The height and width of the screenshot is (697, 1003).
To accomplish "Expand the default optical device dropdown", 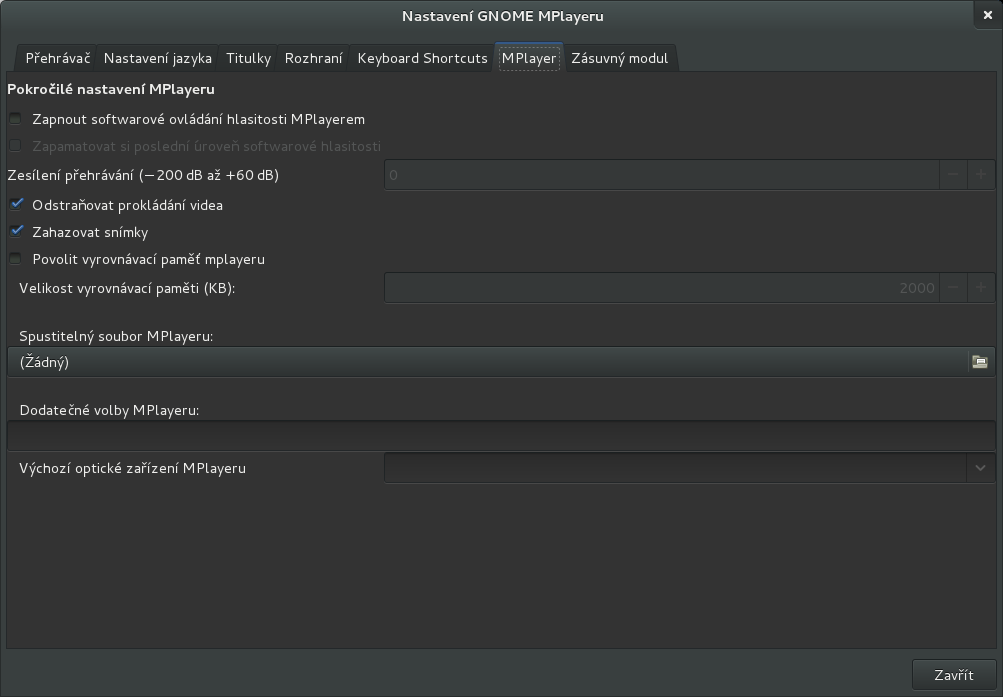I will click(980, 468).
